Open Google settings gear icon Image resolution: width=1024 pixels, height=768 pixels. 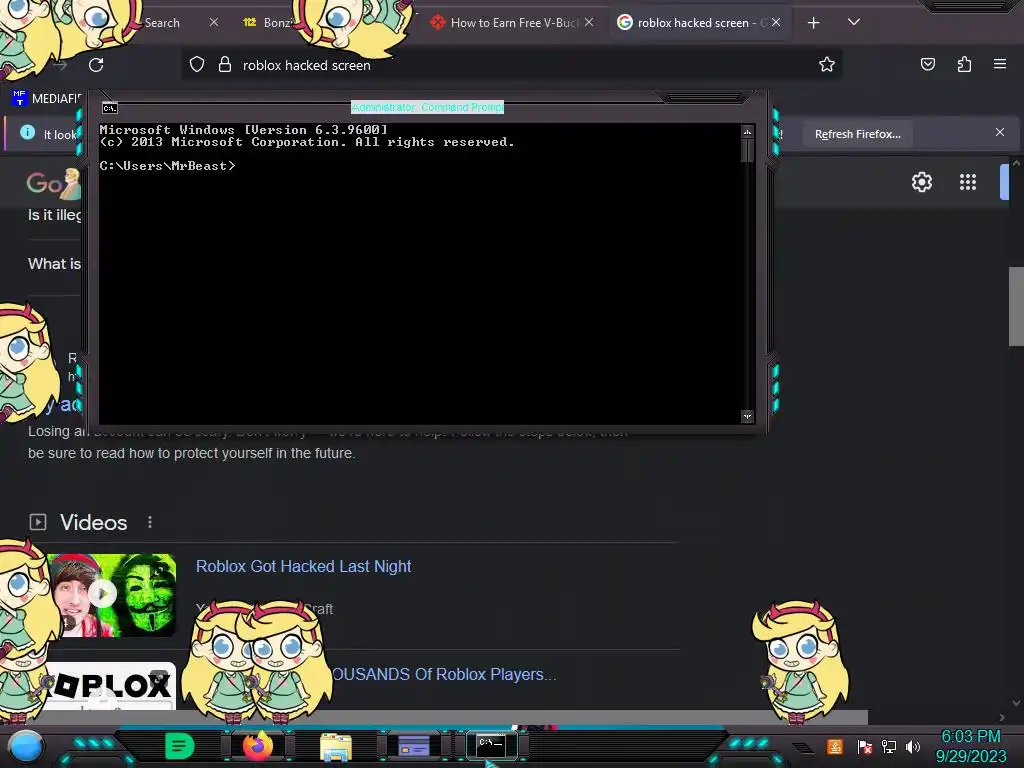point(921,182)
